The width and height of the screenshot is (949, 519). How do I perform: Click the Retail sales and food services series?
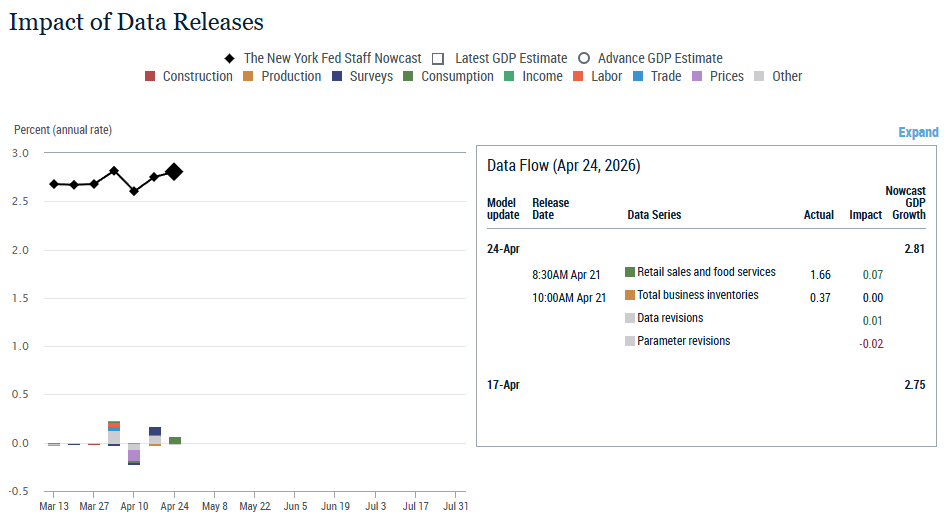[705, 272]
